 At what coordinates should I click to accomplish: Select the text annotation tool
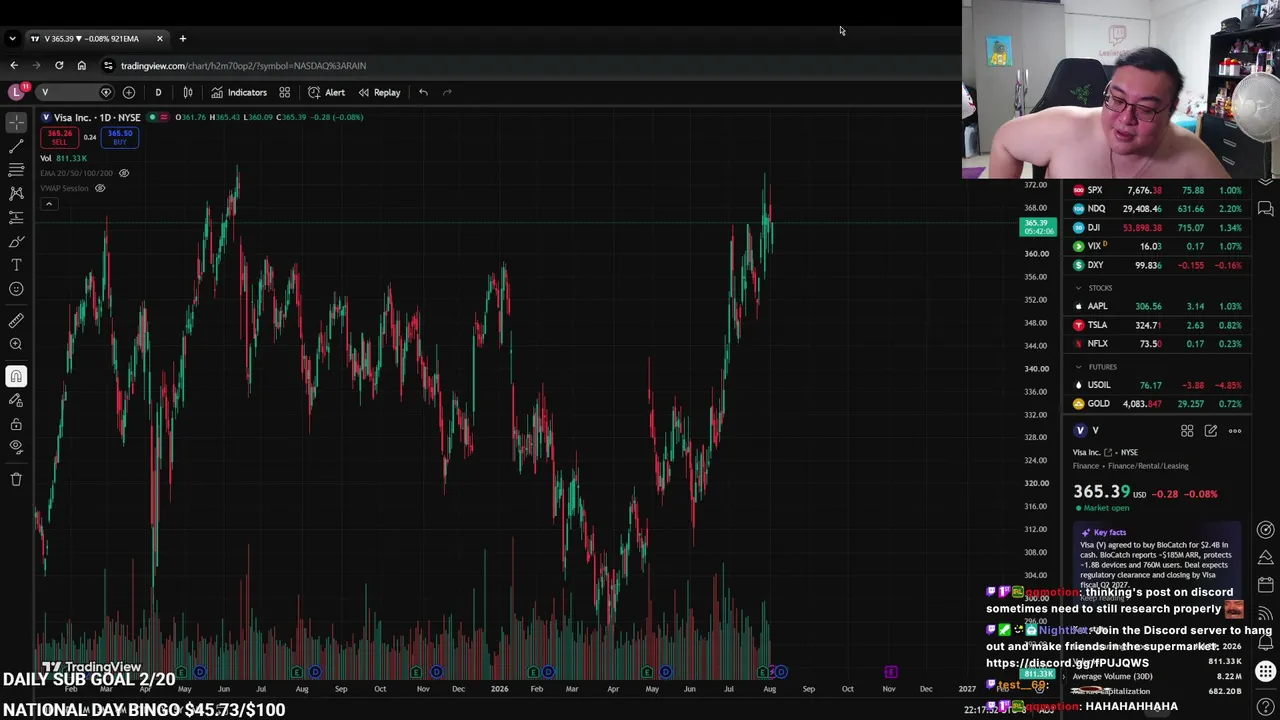[x=16, y=265]
